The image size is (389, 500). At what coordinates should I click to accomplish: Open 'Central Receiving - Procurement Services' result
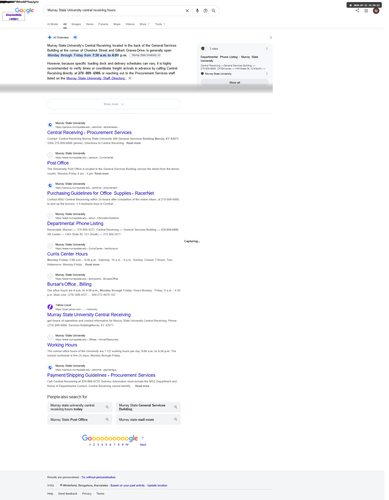click(89, 132)
